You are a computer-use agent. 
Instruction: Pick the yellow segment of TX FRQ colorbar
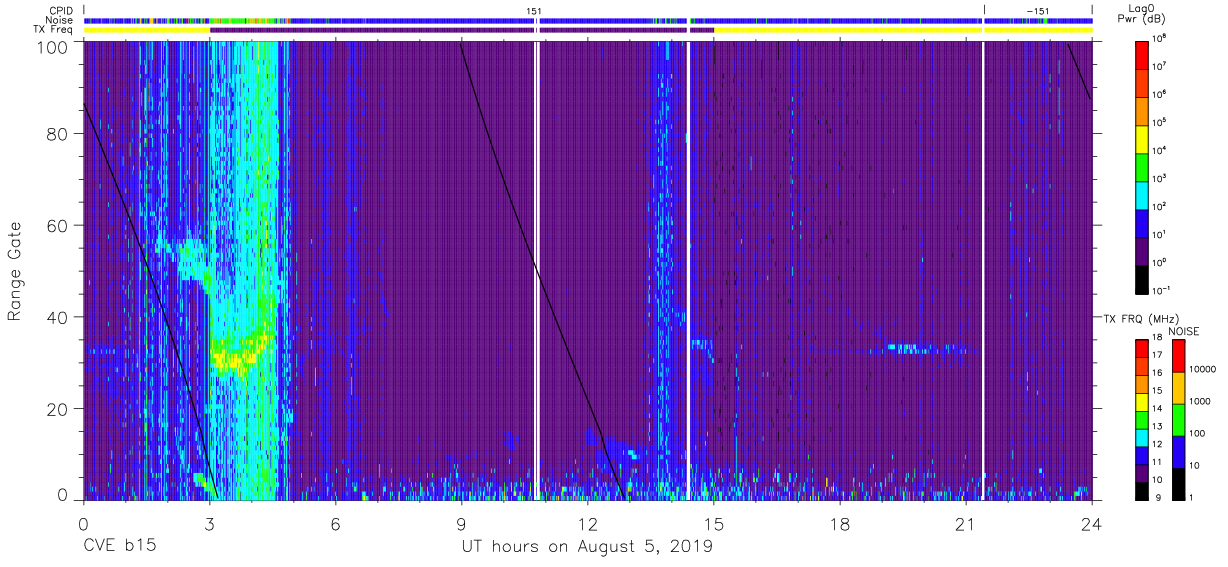pyautogui.click(x=1142, y=401)
